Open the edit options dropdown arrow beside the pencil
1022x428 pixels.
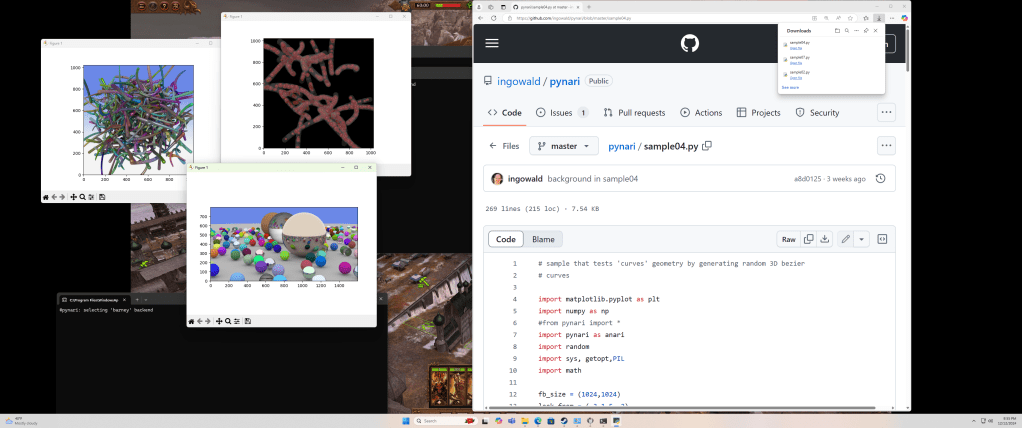(x=860, y=239)
